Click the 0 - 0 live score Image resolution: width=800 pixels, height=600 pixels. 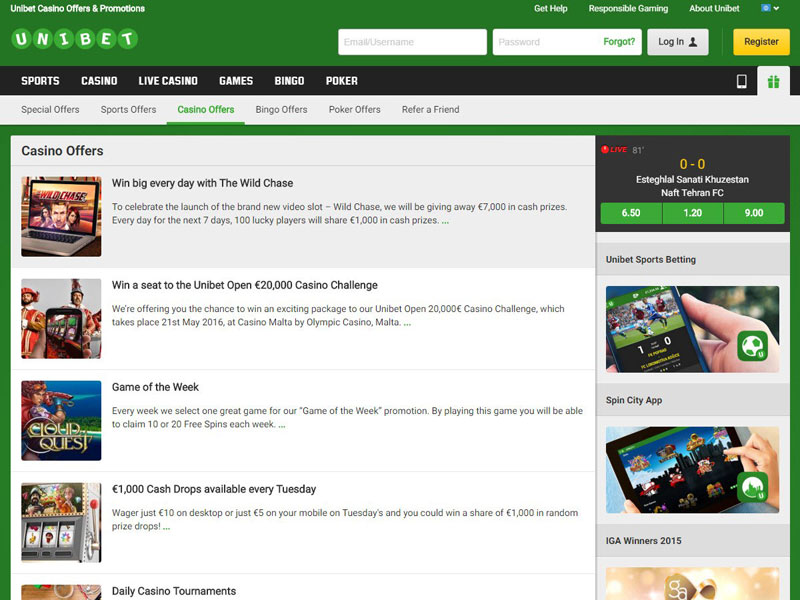coord(692,164)
